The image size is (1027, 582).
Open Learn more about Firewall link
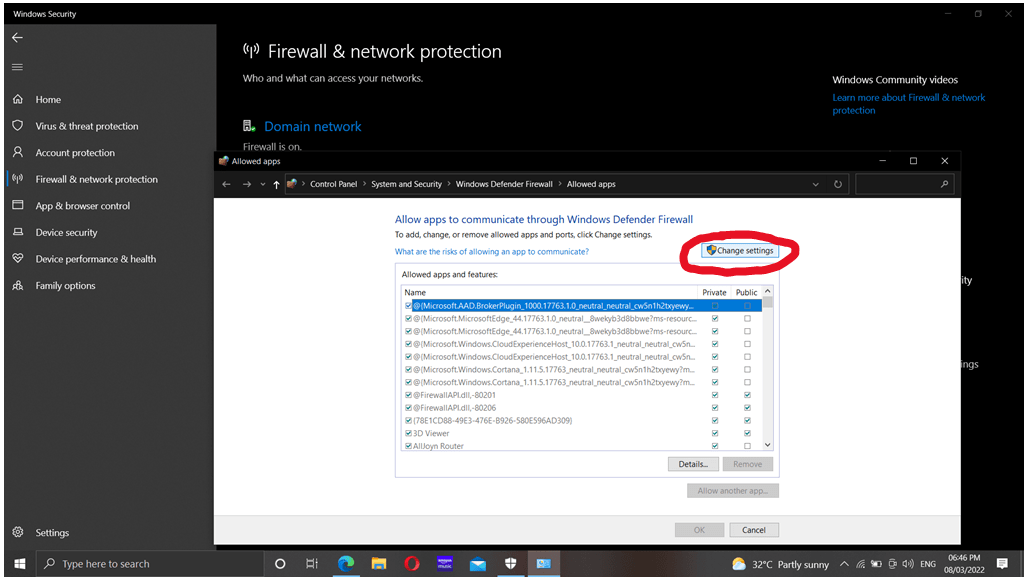pos(909,97)
